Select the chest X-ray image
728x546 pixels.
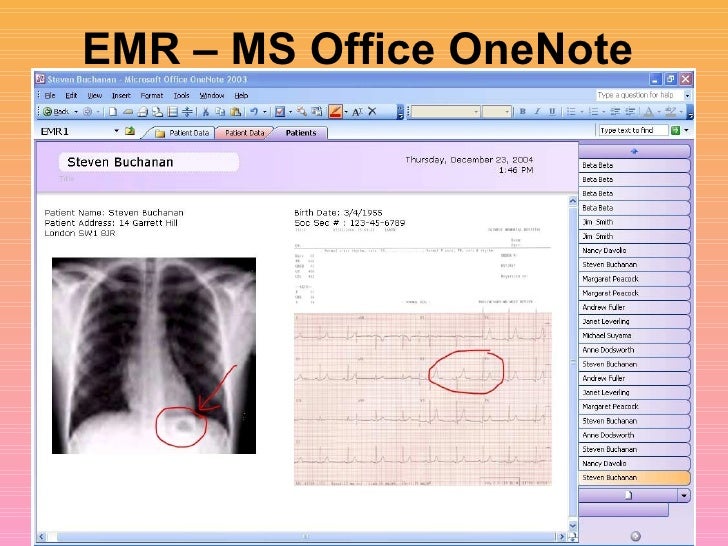point(154,356)
